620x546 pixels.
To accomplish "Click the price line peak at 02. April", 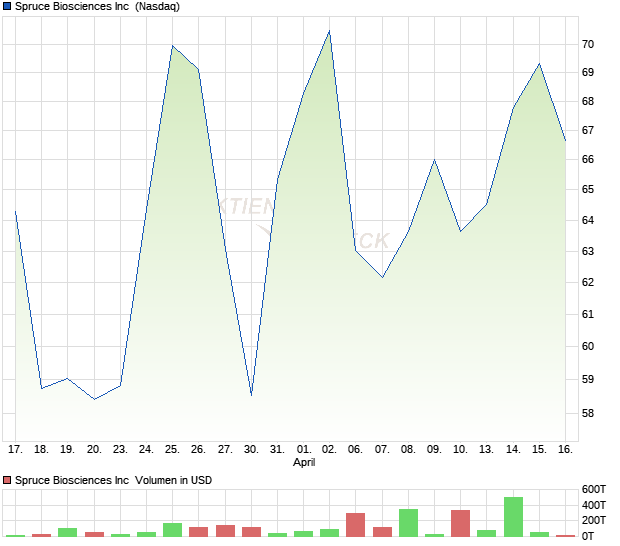I will click(329, 31).
